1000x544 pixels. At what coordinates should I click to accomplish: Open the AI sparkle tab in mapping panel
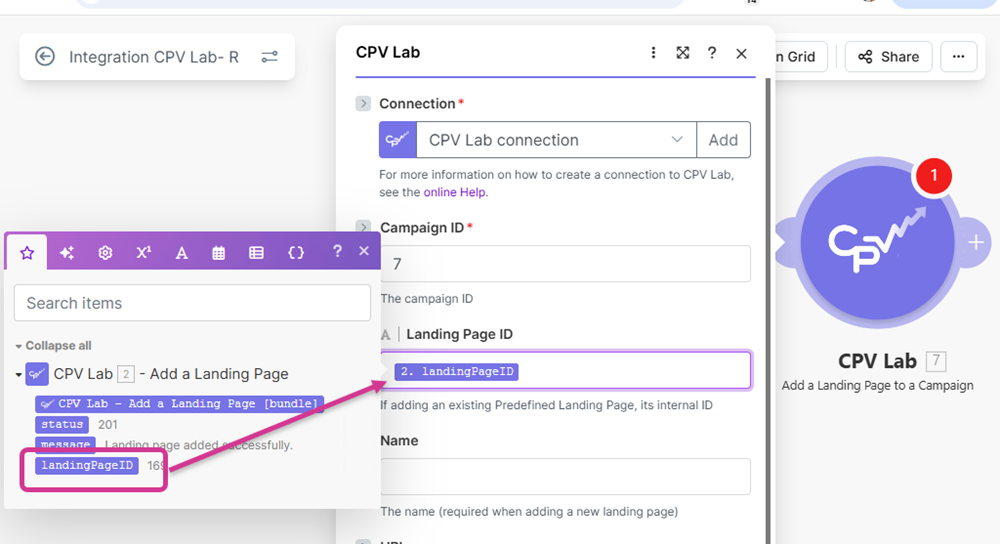(x=66, y=253)
